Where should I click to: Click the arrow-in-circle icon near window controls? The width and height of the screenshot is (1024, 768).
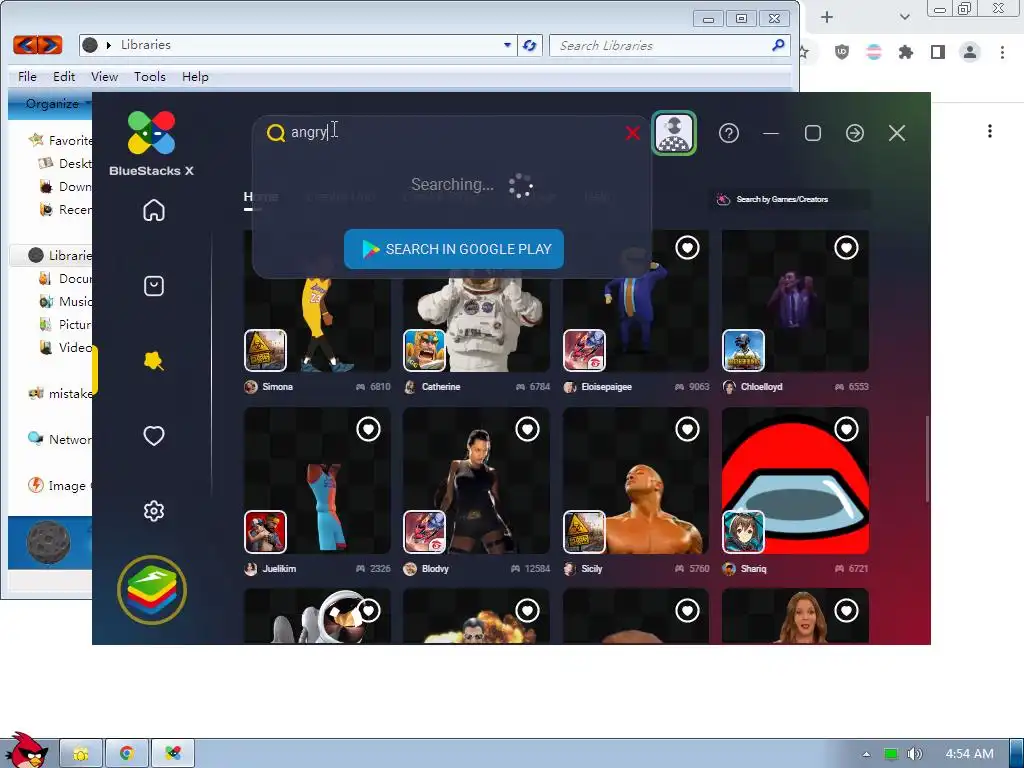tap(855, 133)
